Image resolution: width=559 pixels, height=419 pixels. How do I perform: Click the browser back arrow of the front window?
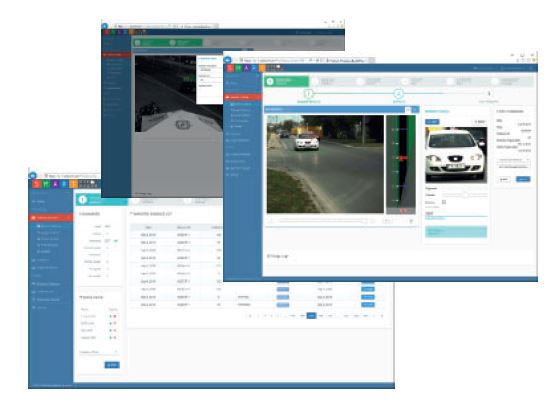[x=228, y=60]
